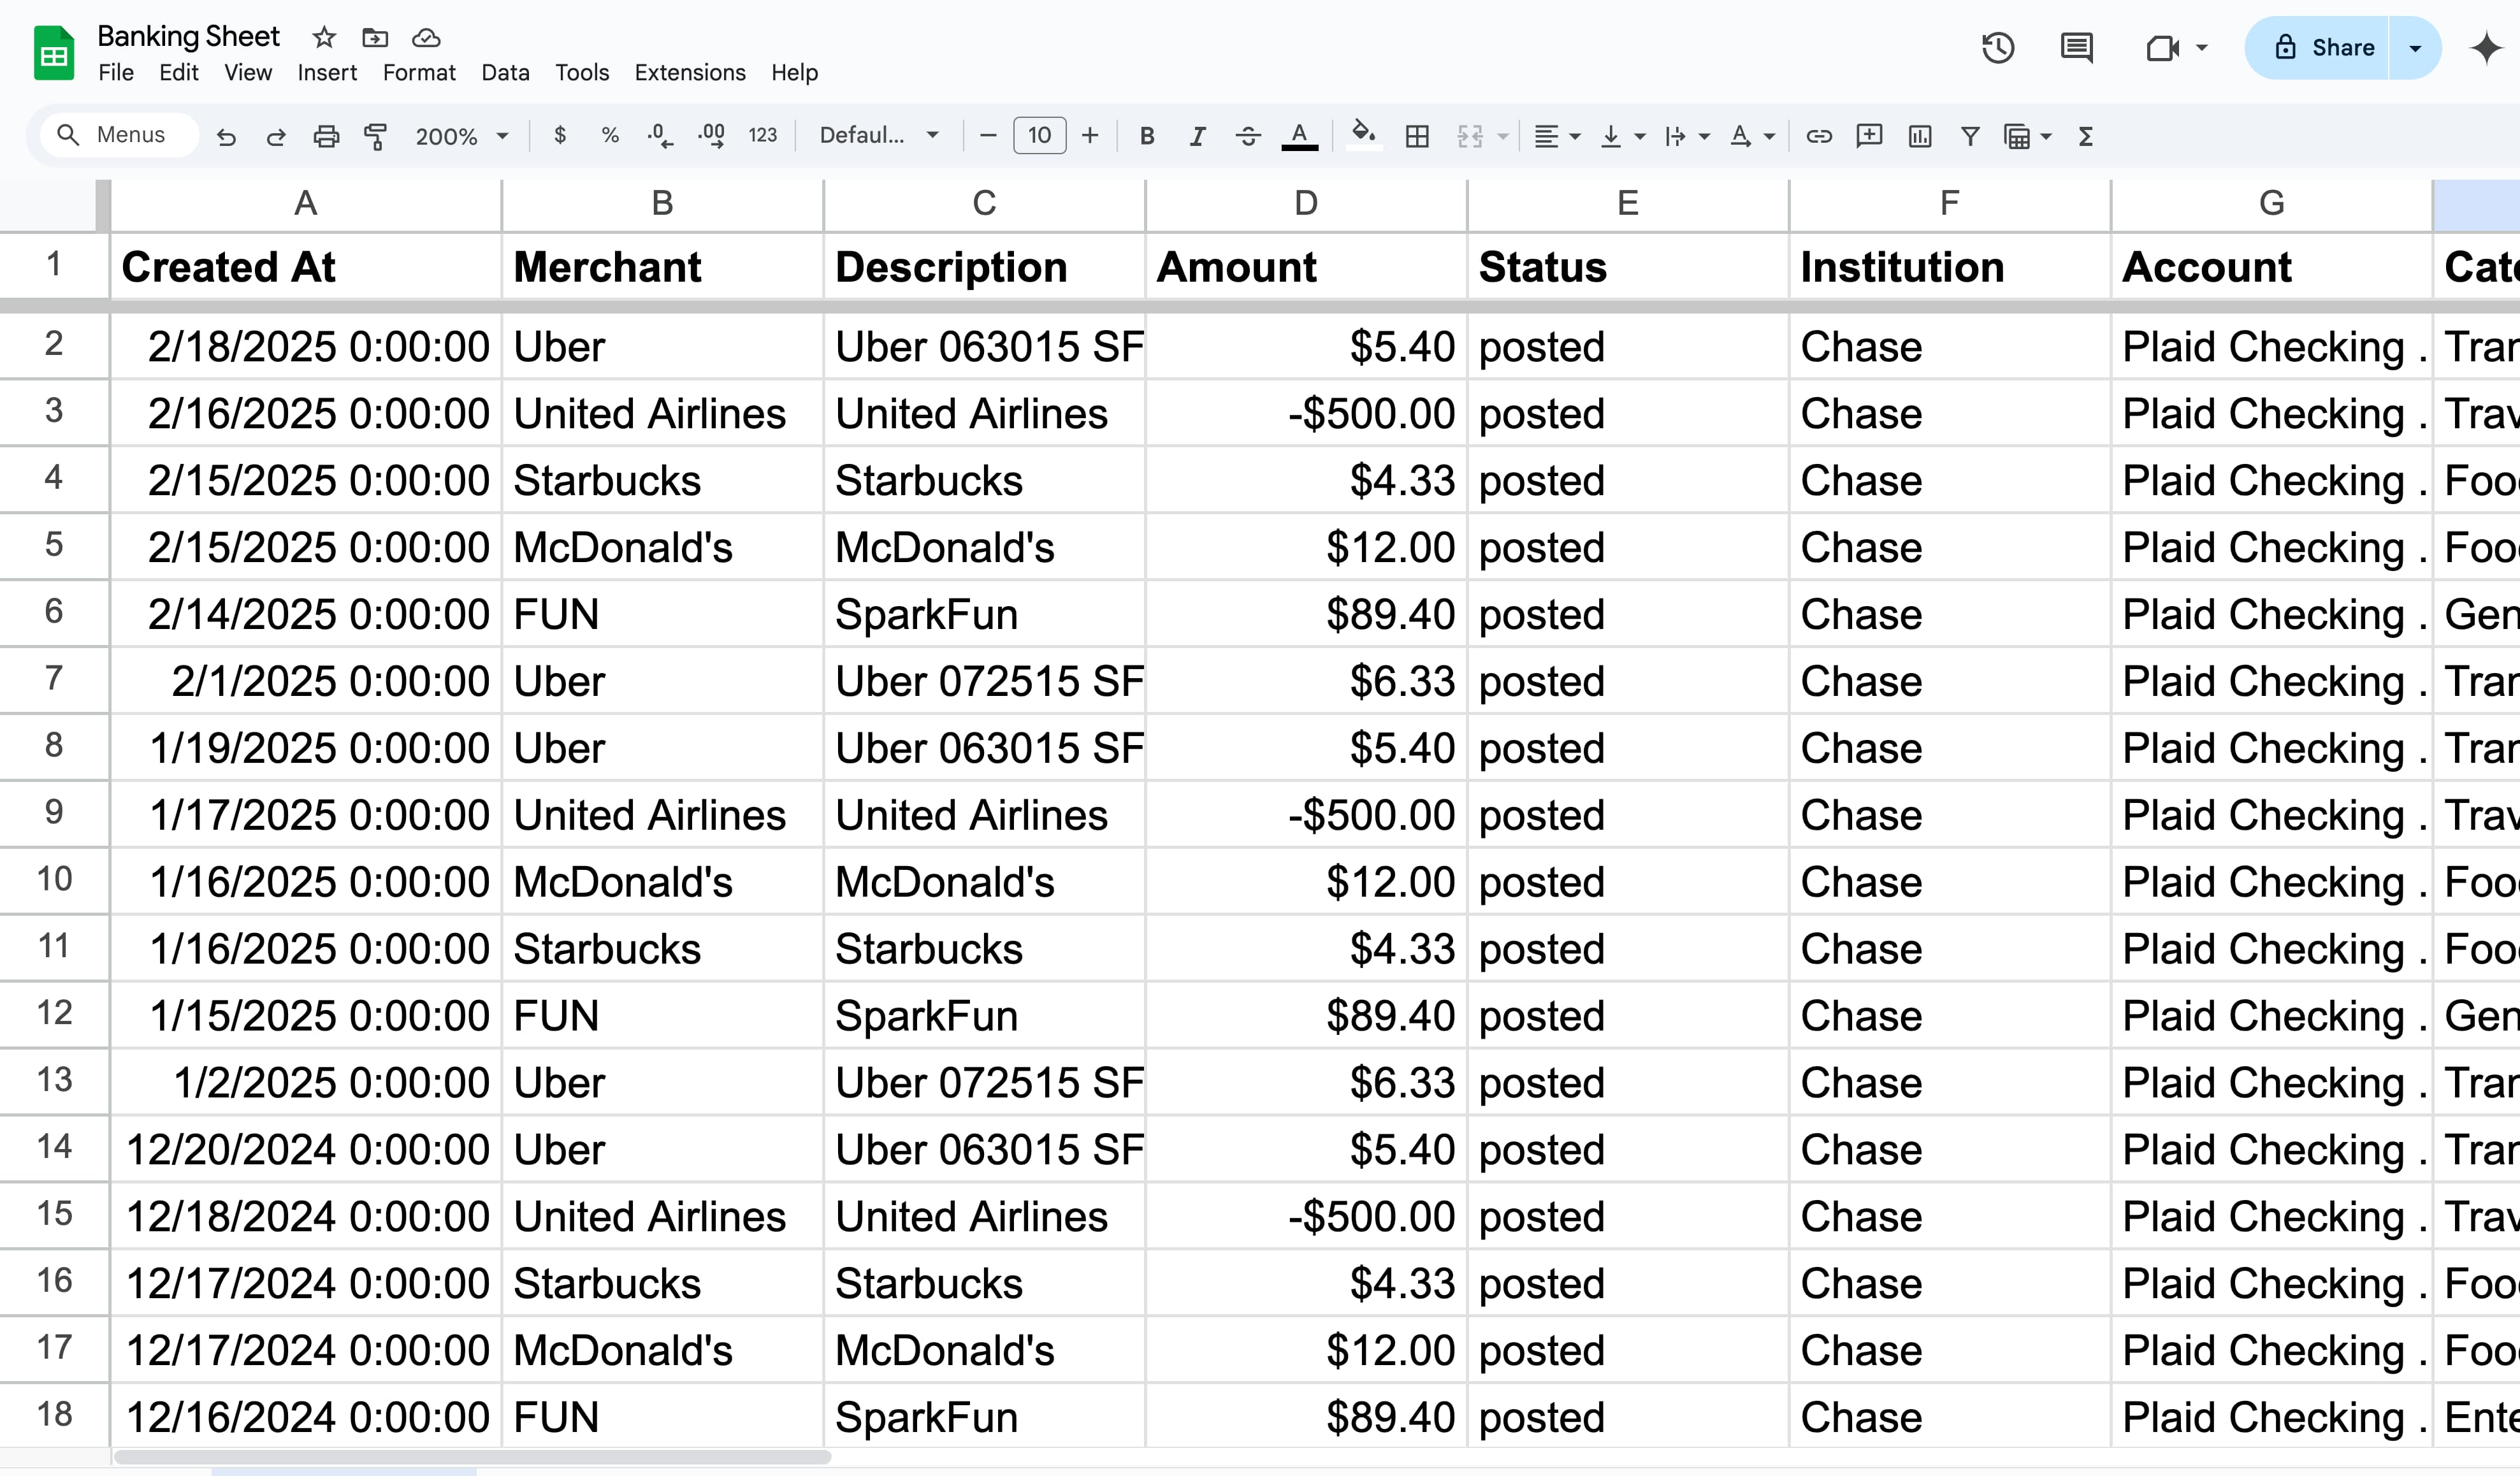Toggle strikethrough formatting
The image size is (2520, 1476).
(1247, 136)
